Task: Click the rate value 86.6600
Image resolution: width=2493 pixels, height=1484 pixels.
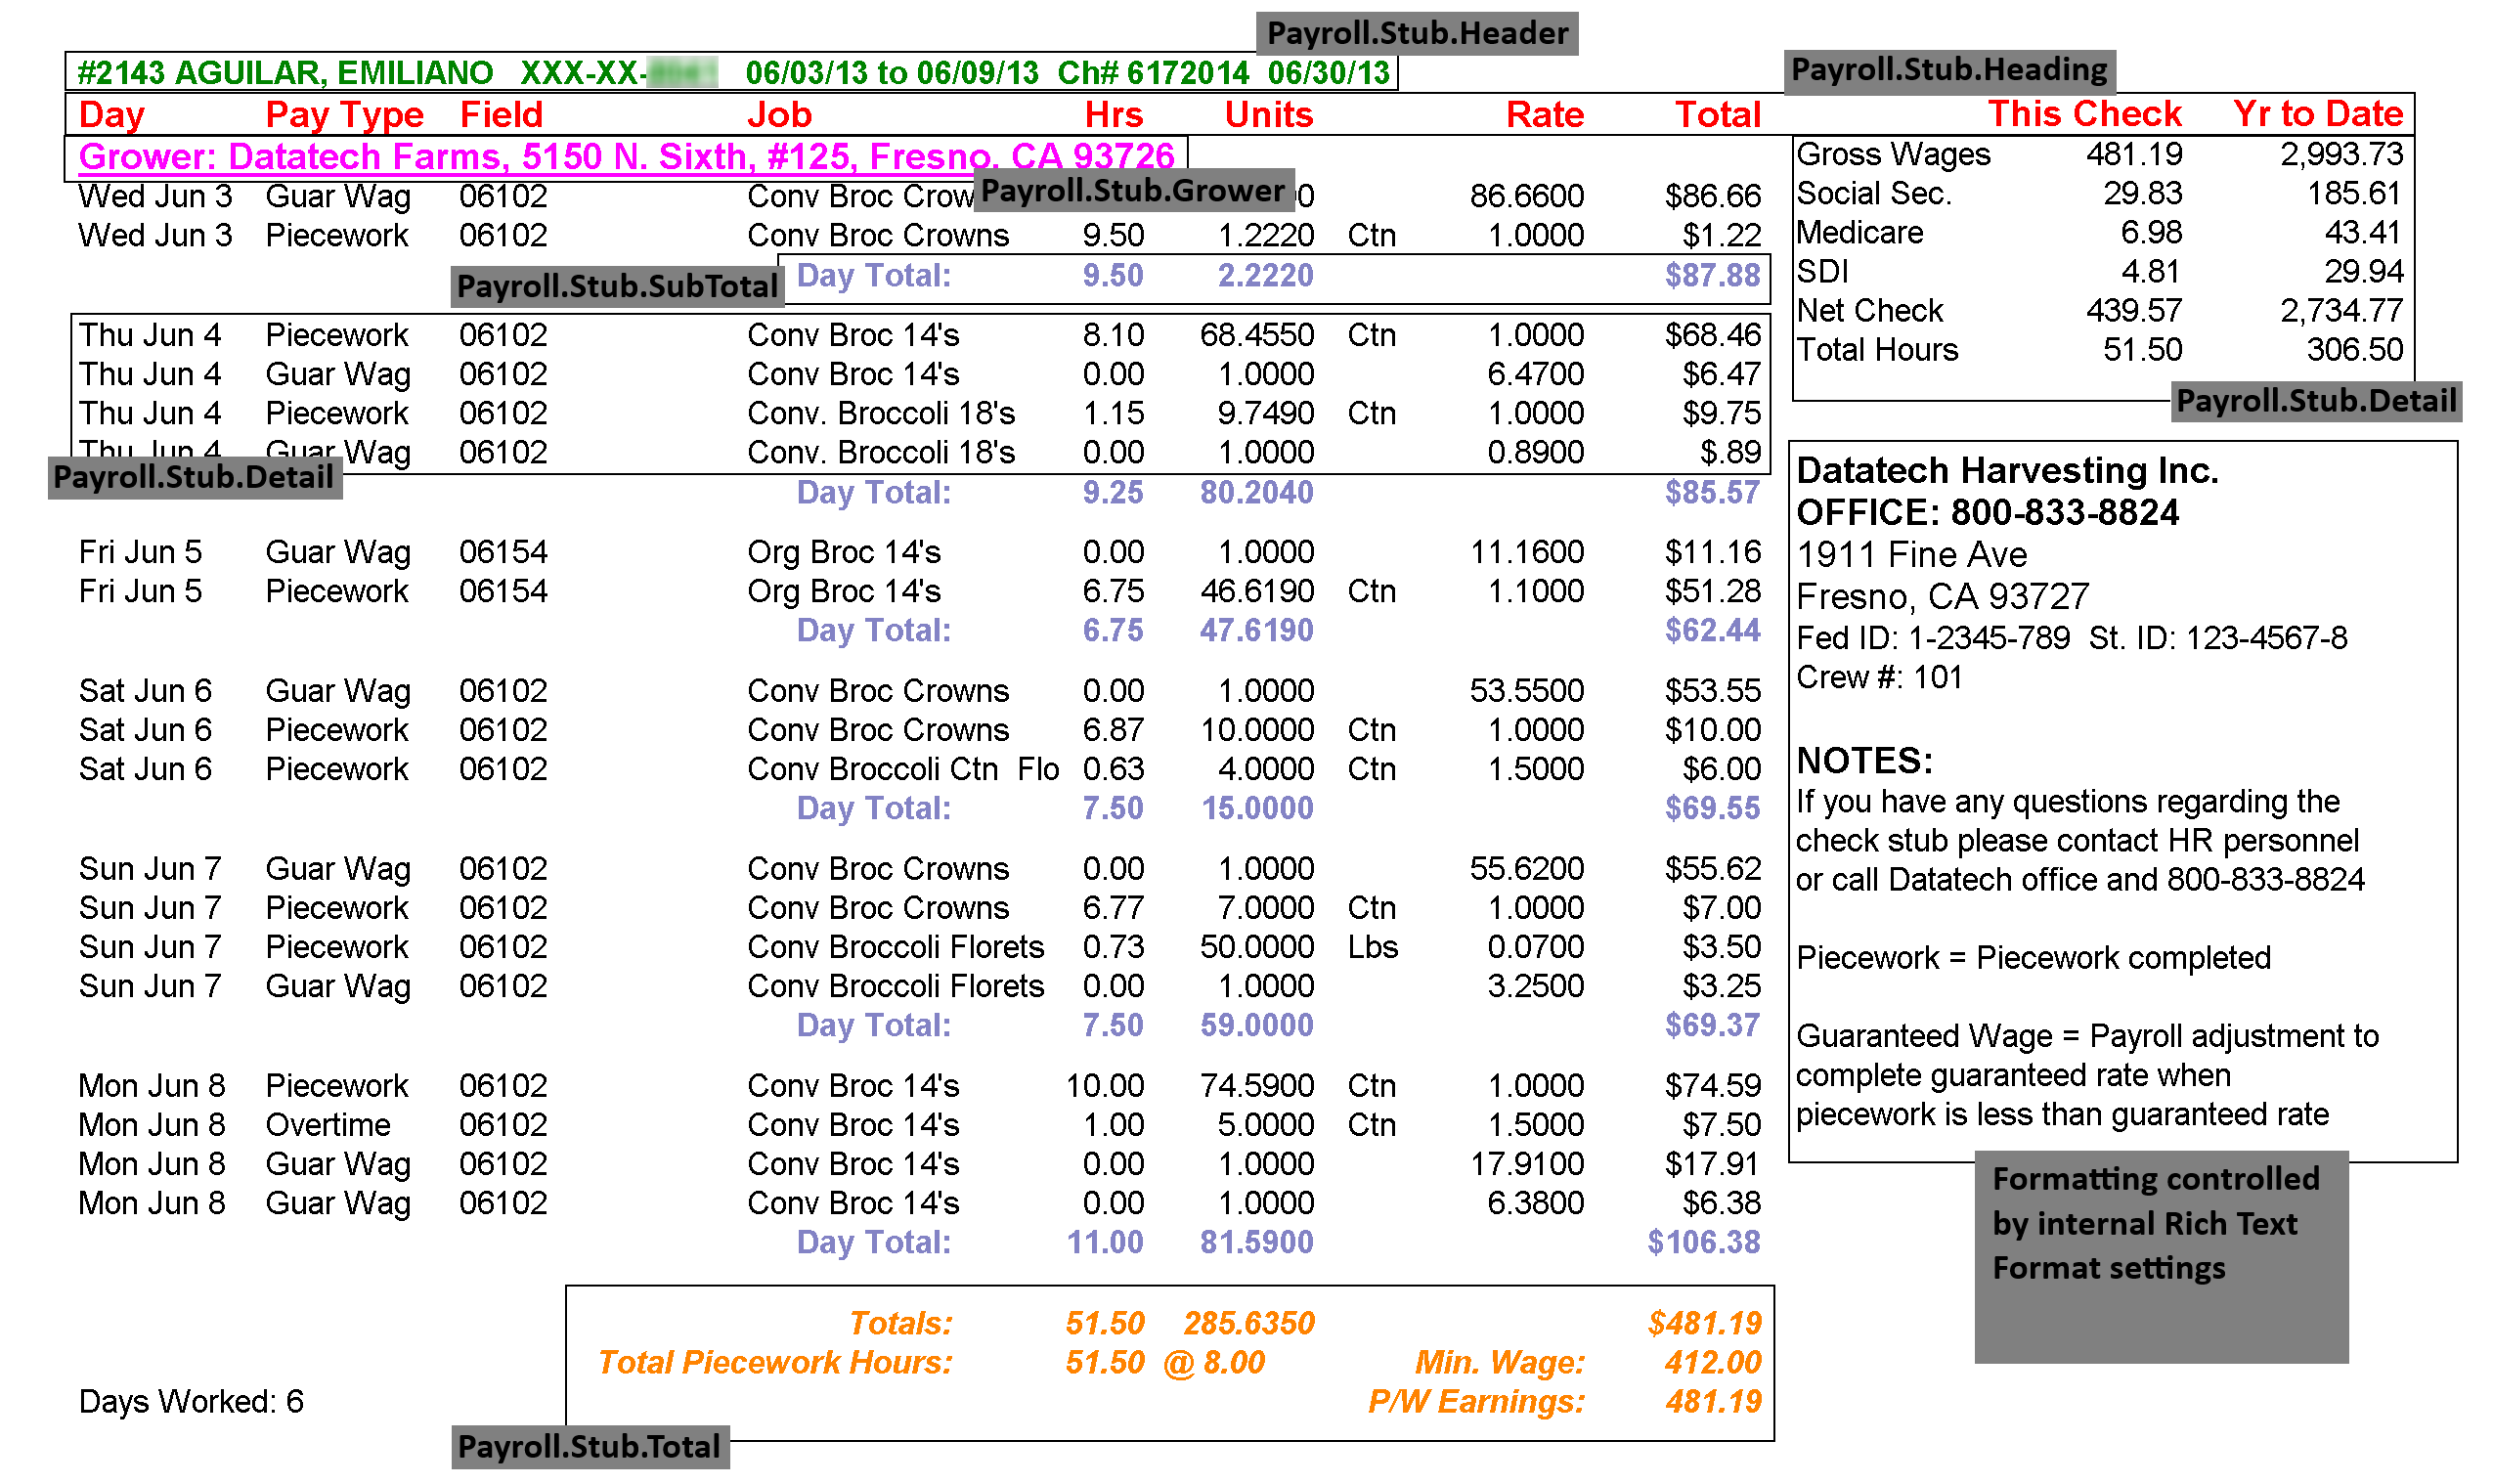Action: (1526, 196)
